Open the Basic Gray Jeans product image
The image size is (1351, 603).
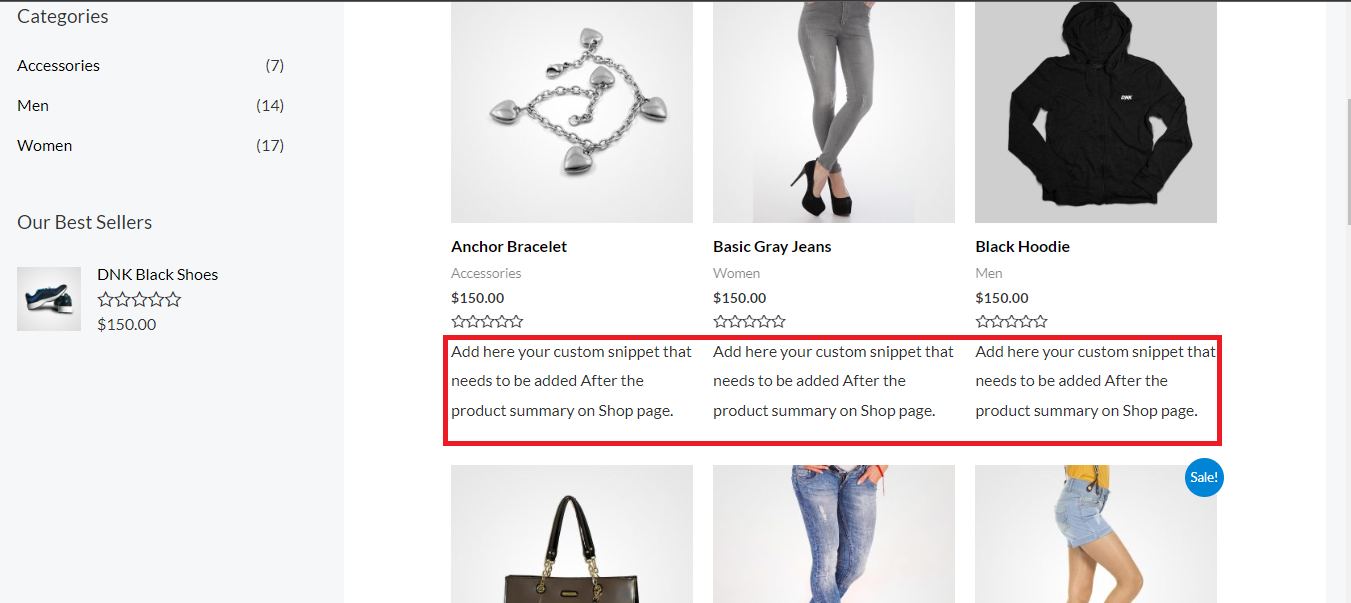pyautogui.click(x=834, y=112)
